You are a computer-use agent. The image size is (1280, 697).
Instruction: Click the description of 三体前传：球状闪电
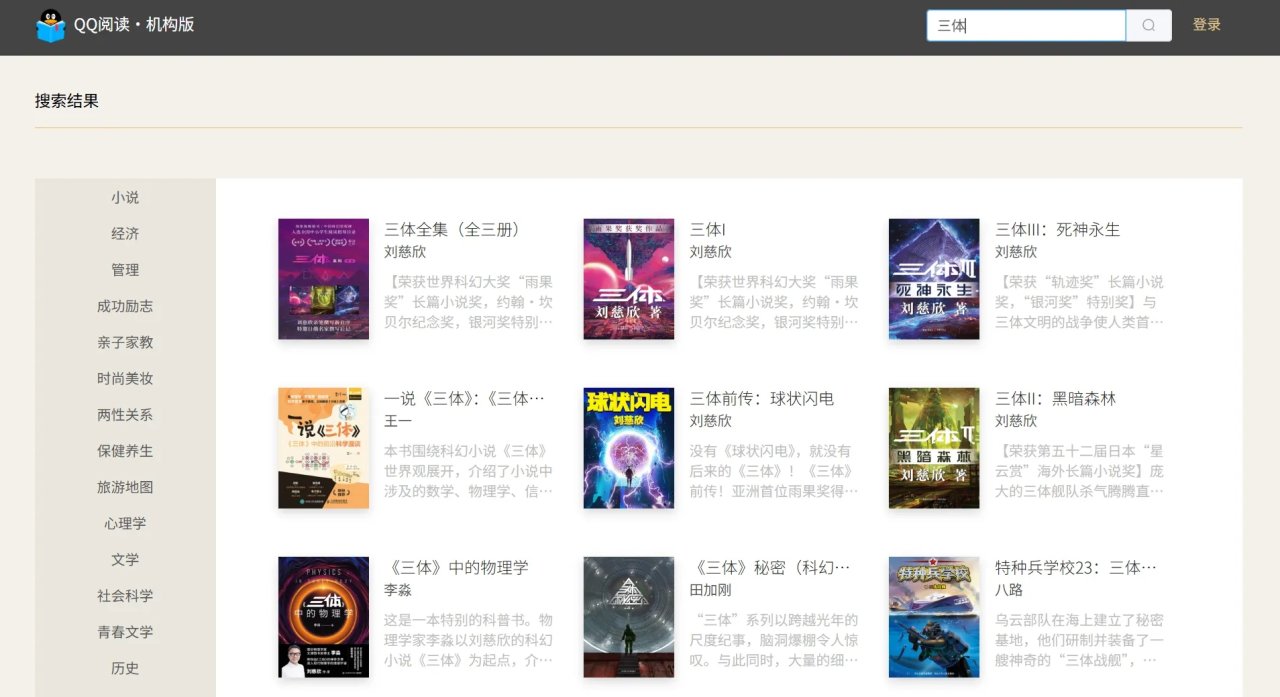click(x=775, y=471)
